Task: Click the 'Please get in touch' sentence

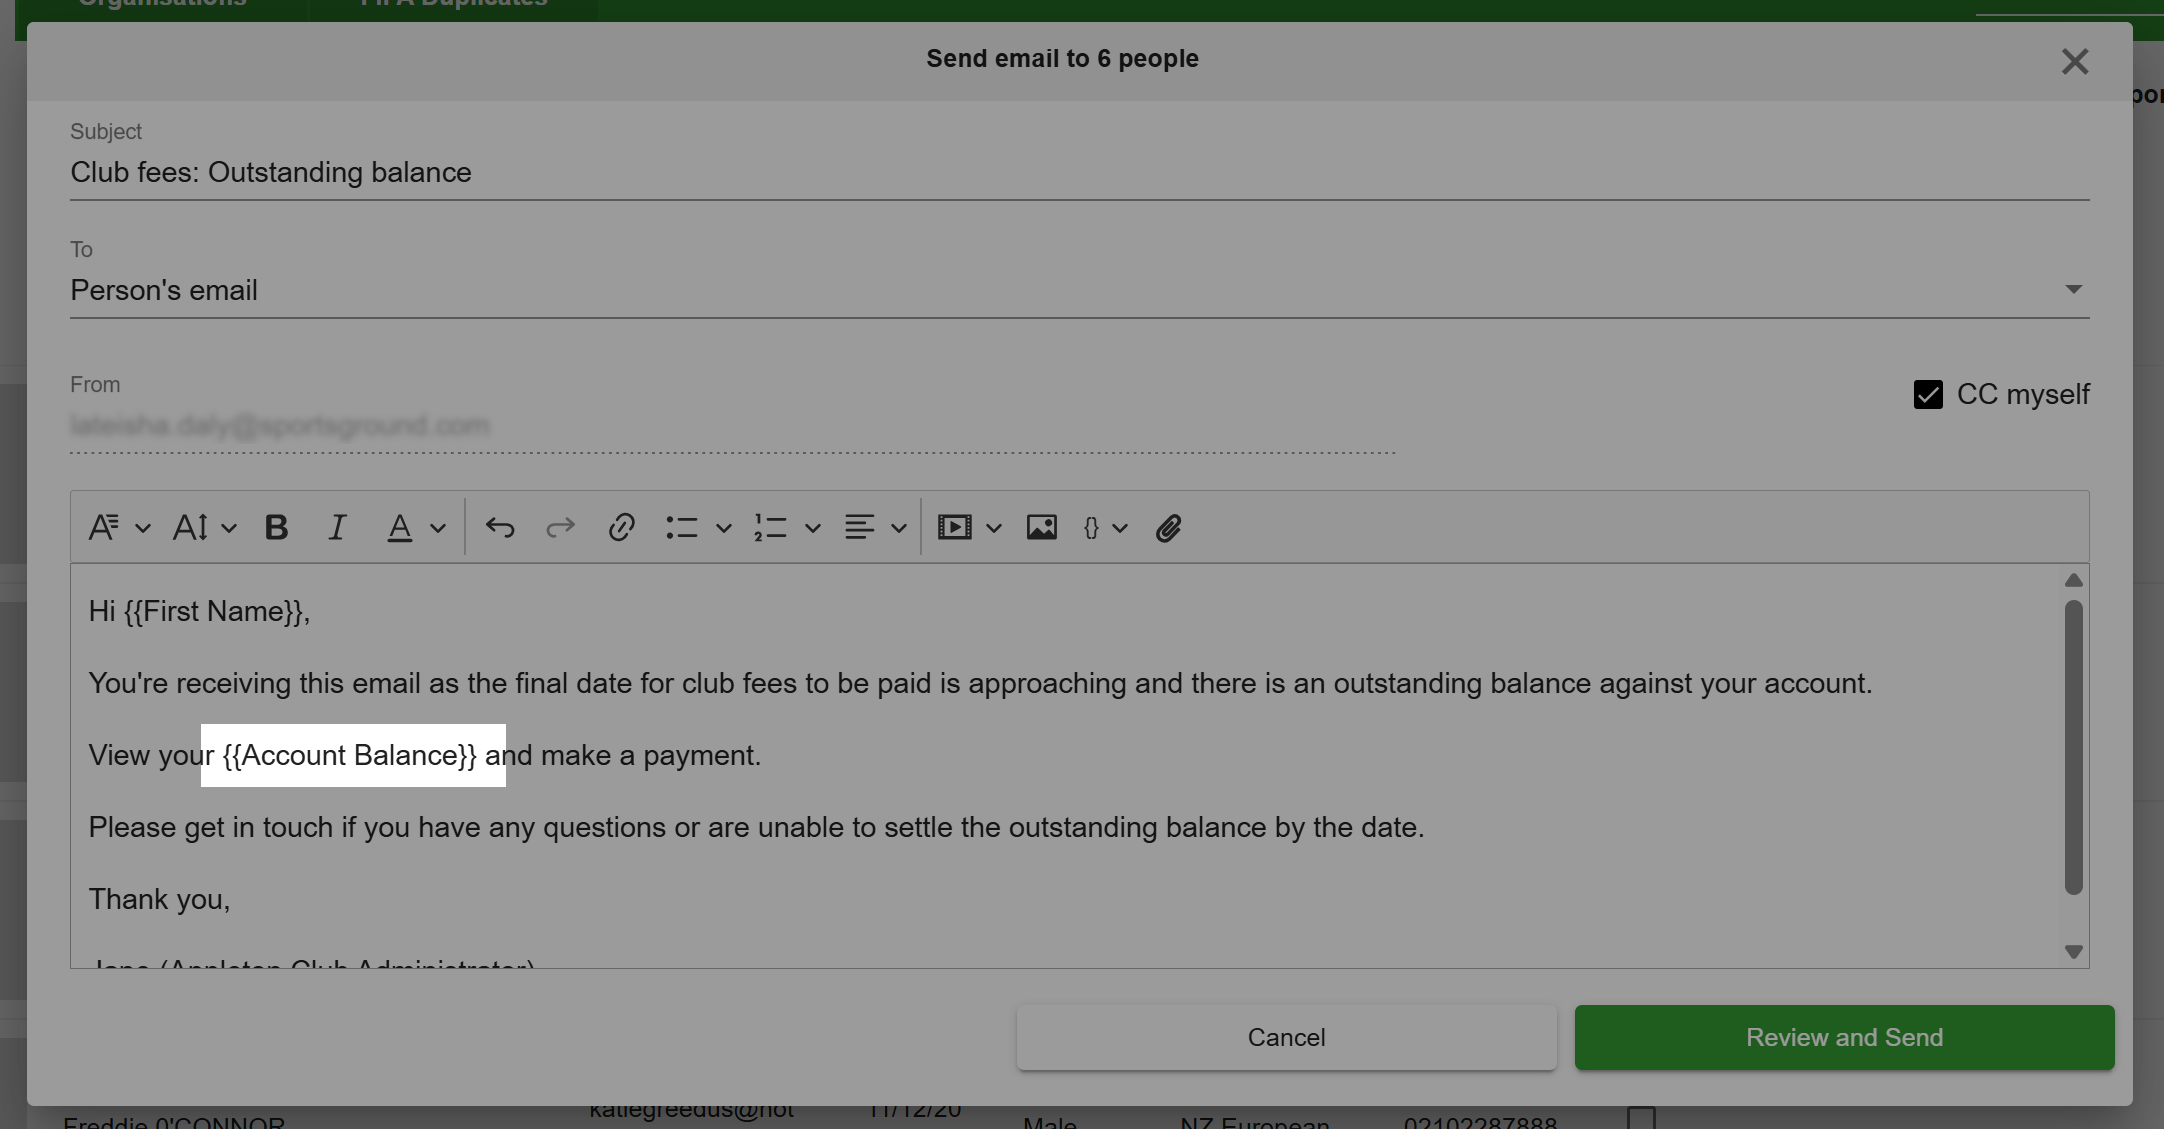Action: click(x=756, y=827)
